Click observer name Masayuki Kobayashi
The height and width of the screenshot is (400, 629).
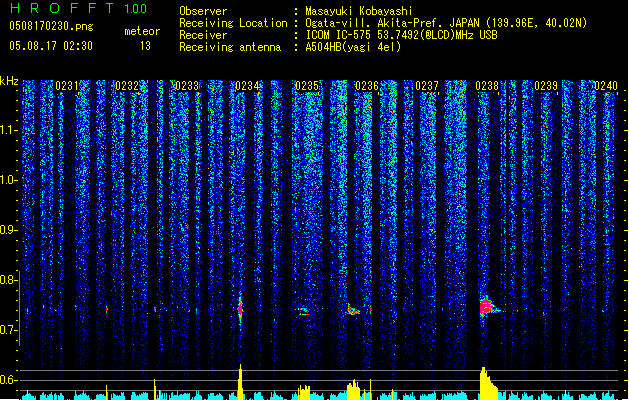[359, 11]
